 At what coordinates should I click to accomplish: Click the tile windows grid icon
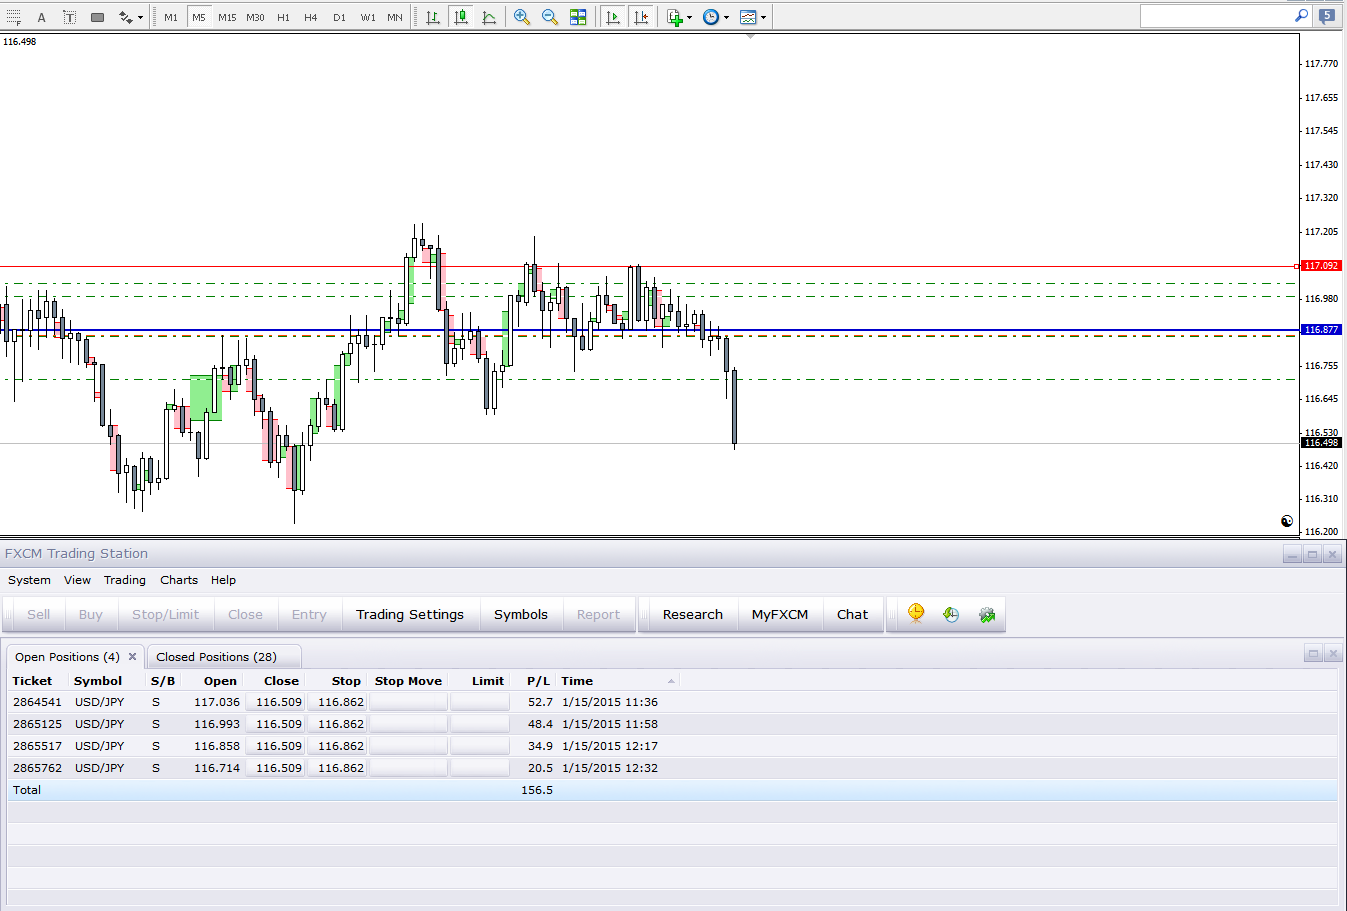[x=578, y=17]
